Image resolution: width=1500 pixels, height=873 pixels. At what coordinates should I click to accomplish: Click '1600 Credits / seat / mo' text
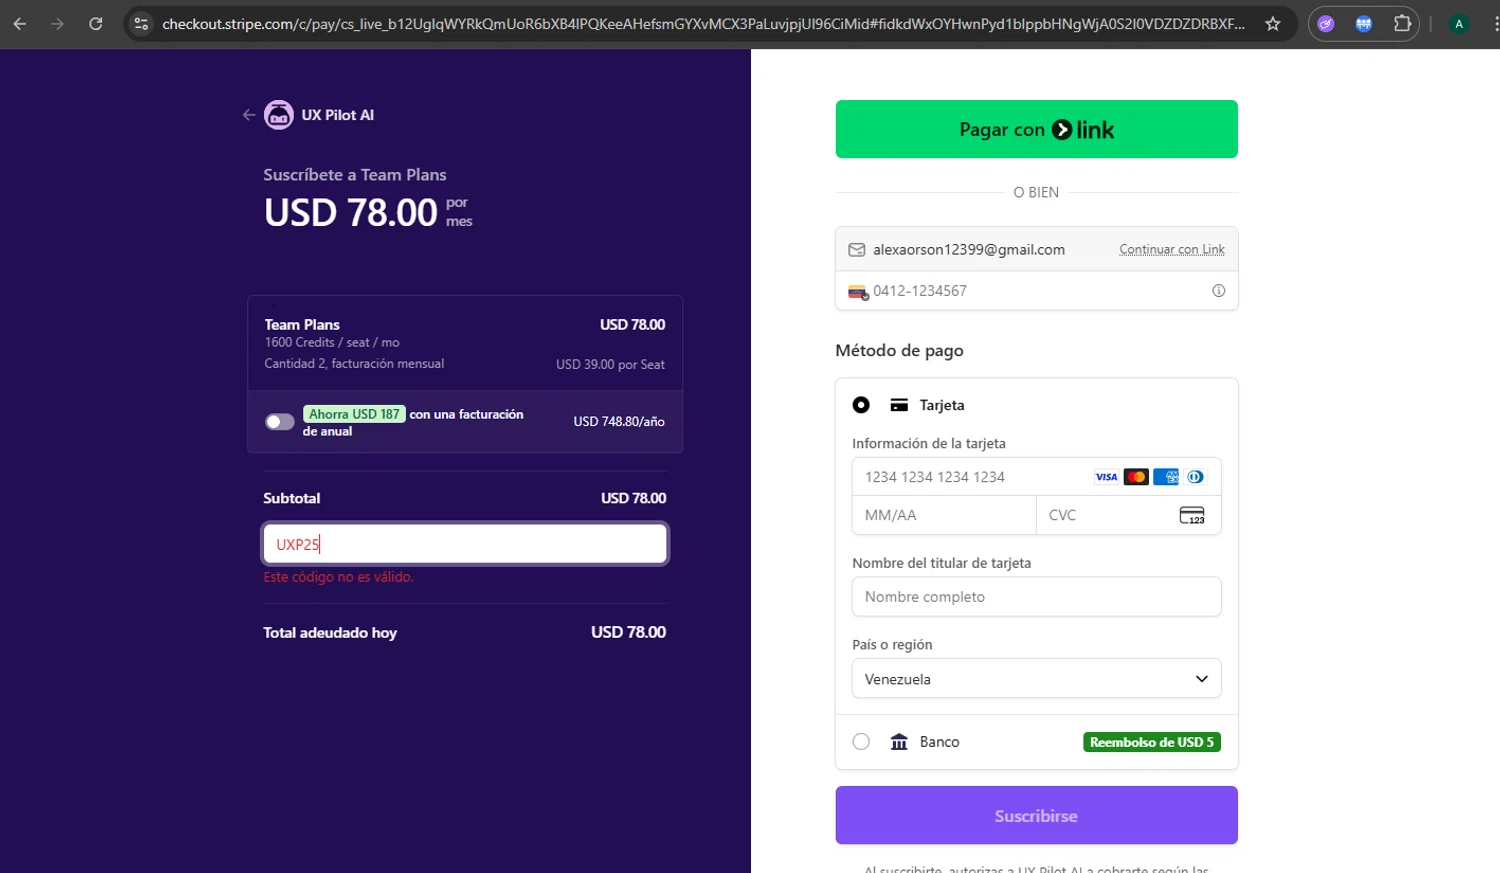(332, 343)
